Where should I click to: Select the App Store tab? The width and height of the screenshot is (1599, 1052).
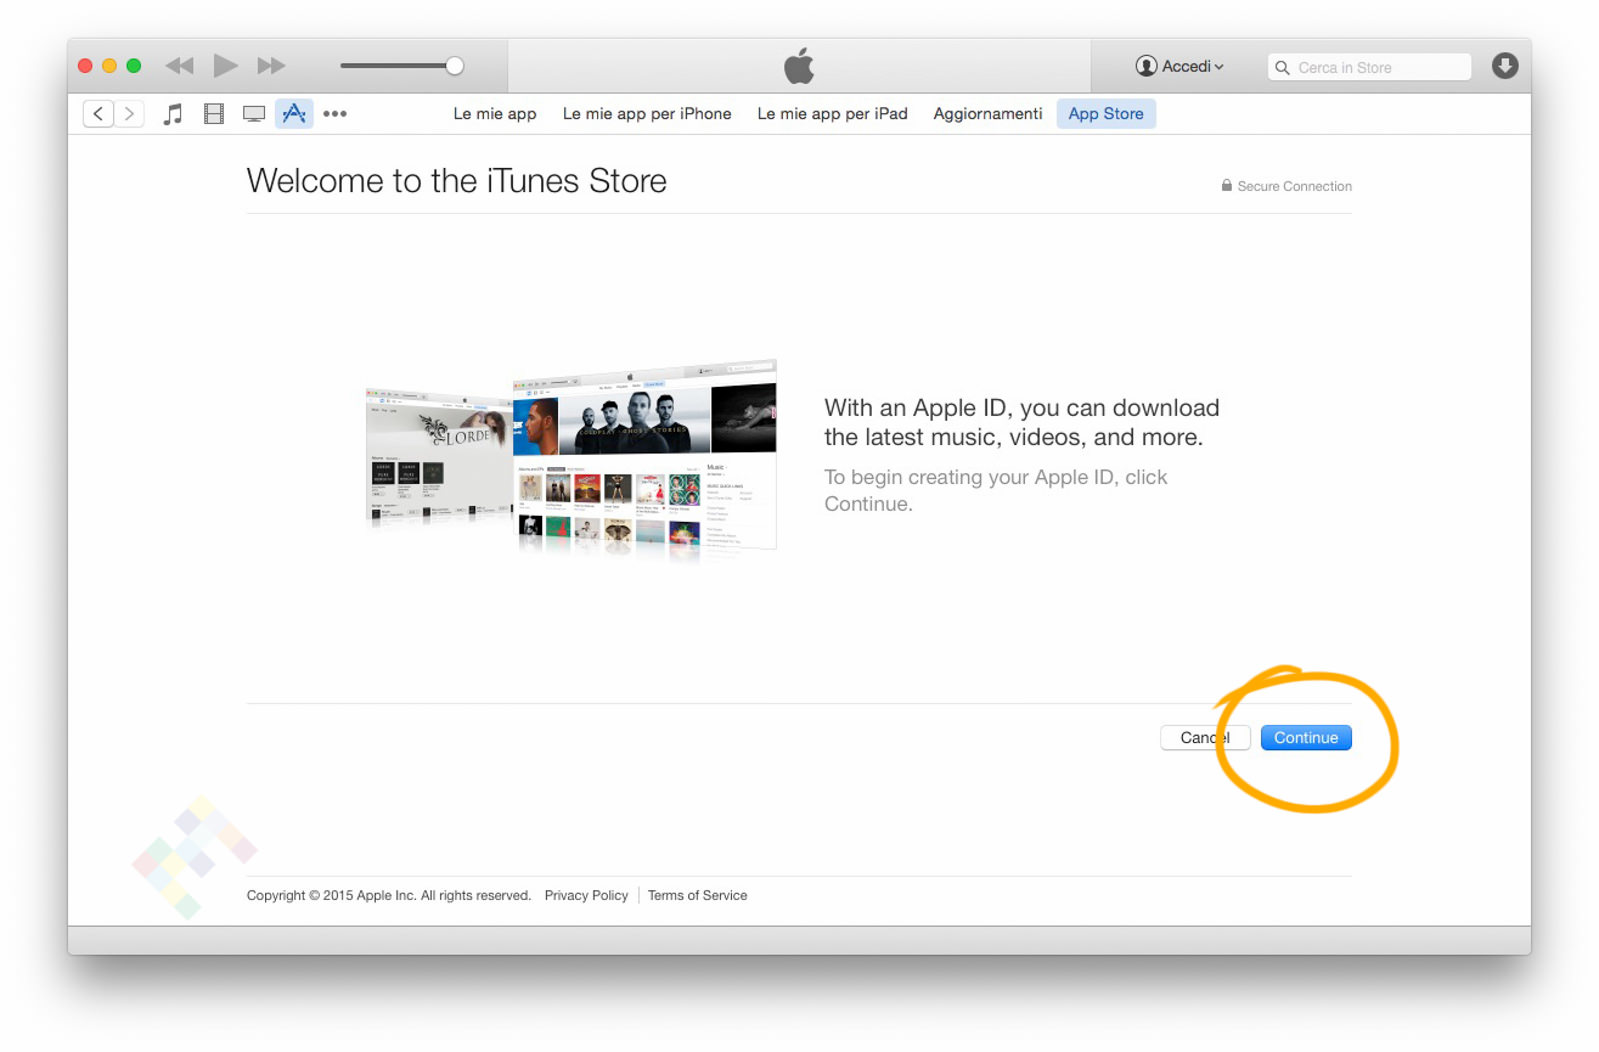point(1106,114)
